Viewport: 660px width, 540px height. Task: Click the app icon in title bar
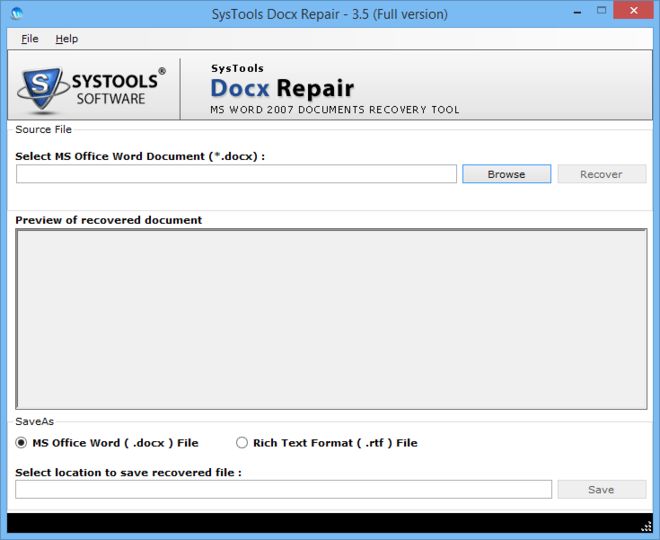pos(17,14)
